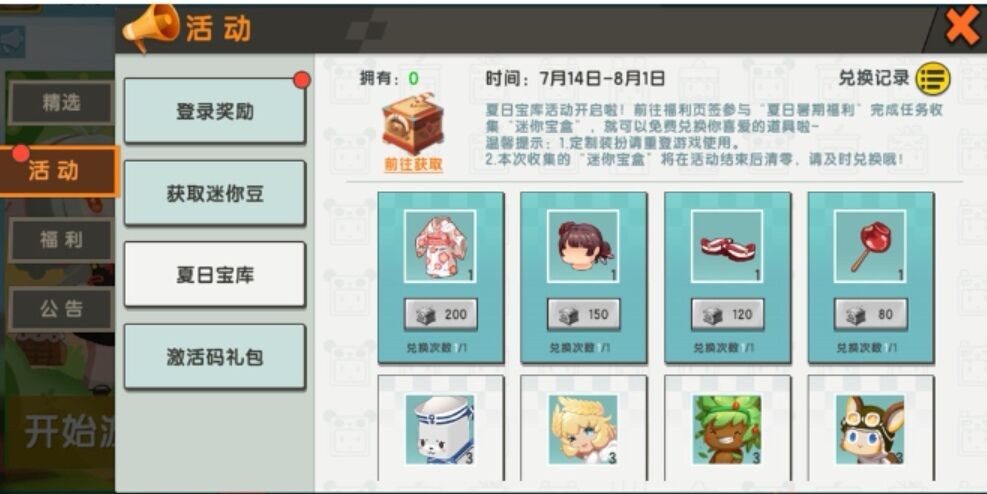Go to the 福利 side menu
987x494 pixels.
coord(61,239)
